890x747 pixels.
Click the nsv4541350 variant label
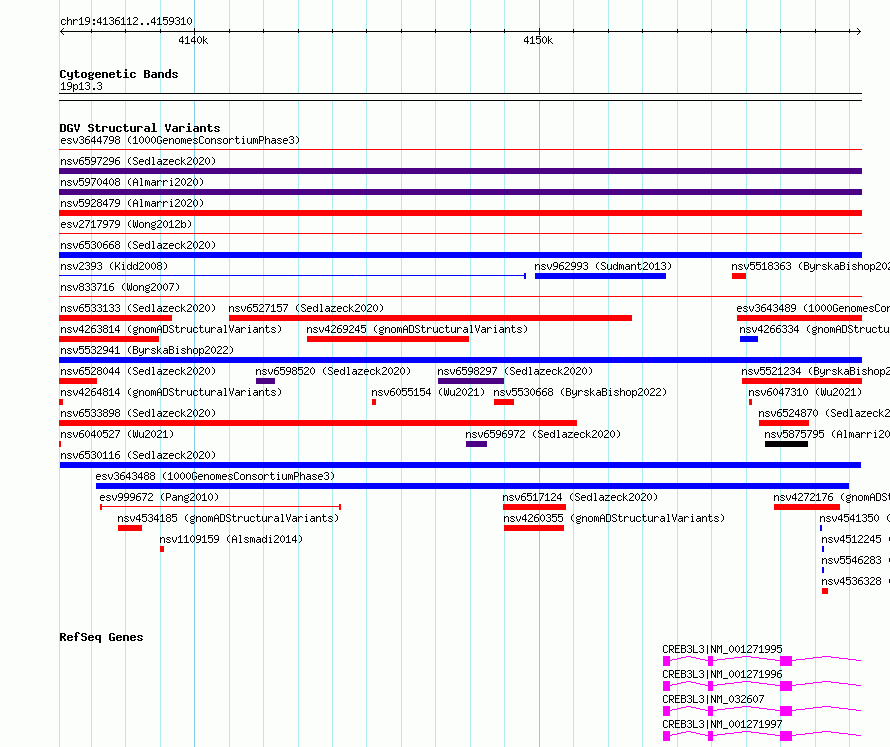coord(854,518)
